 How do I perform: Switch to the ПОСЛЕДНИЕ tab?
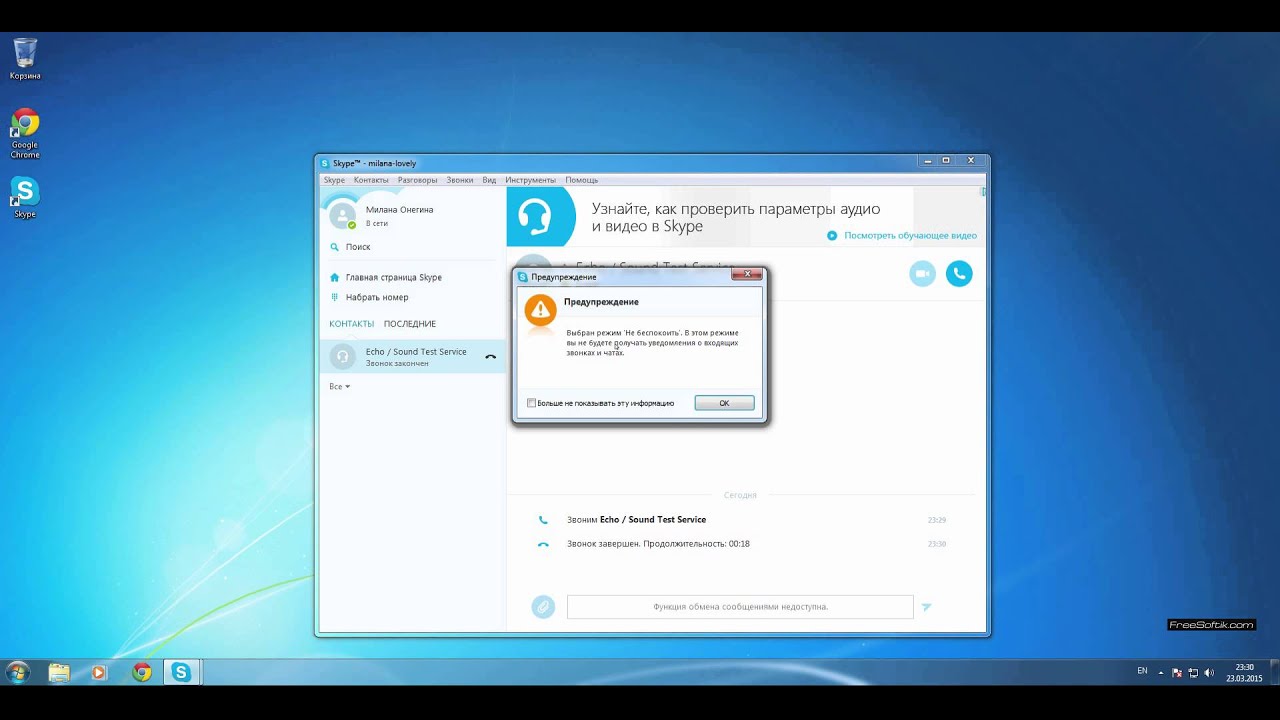click(x=410, y=324)
